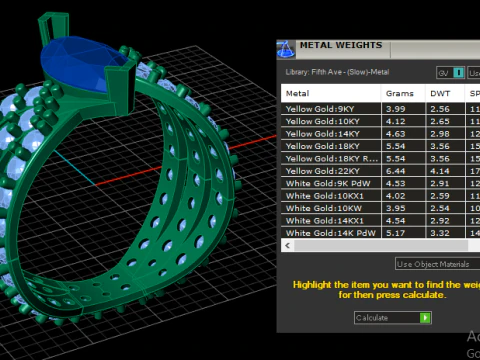The width and height of the screenshot is (480, 360).
Task: Click the Grams column header
Action: pyautogui.click(x=403, y=93)
